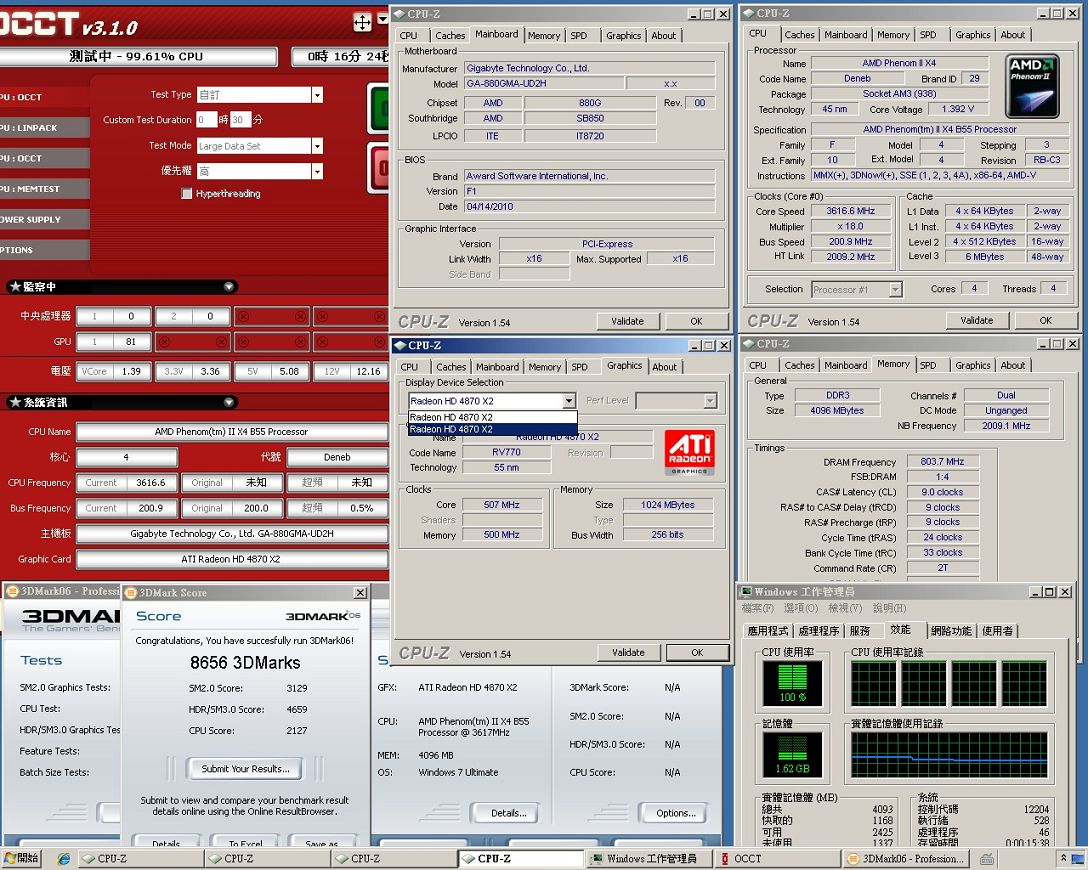Enable the Hyperthreading checkbox in OCCT
1088x870 pixels.
pyautogui.click(x=186, y=194)
